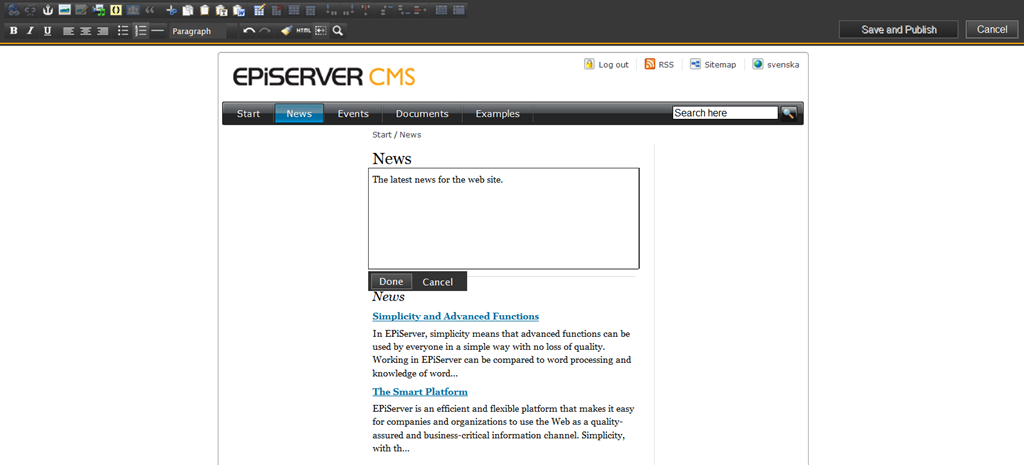Open the Simplicity and Advanced Functions article

pos(455,316)
